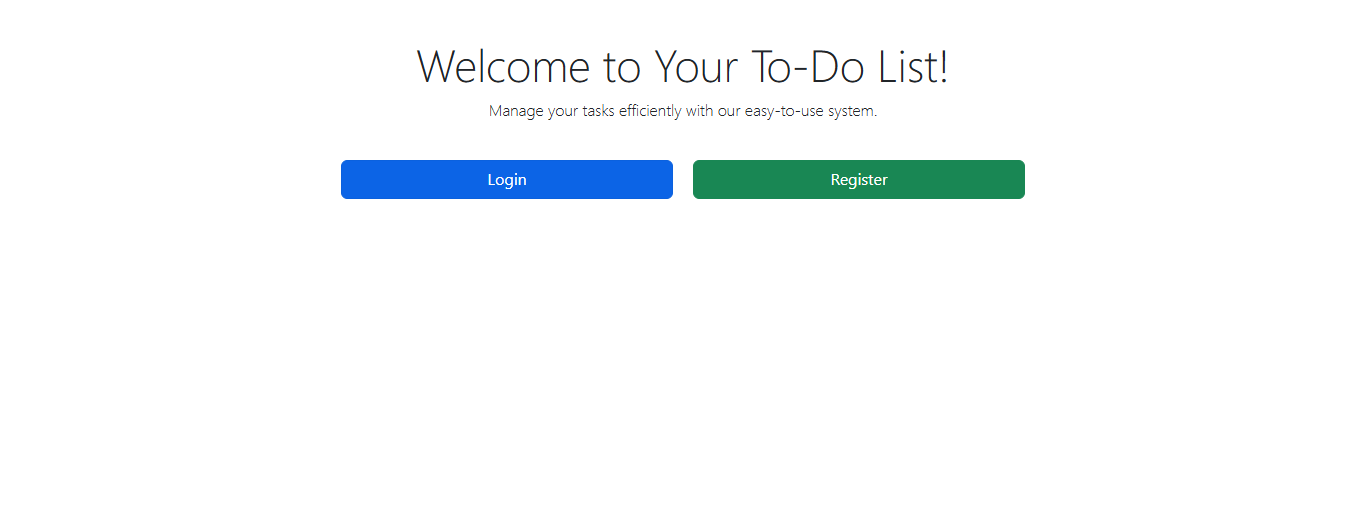The image size is (1366, 522).
Task: Open the Login page
Action: click(507, 180)
